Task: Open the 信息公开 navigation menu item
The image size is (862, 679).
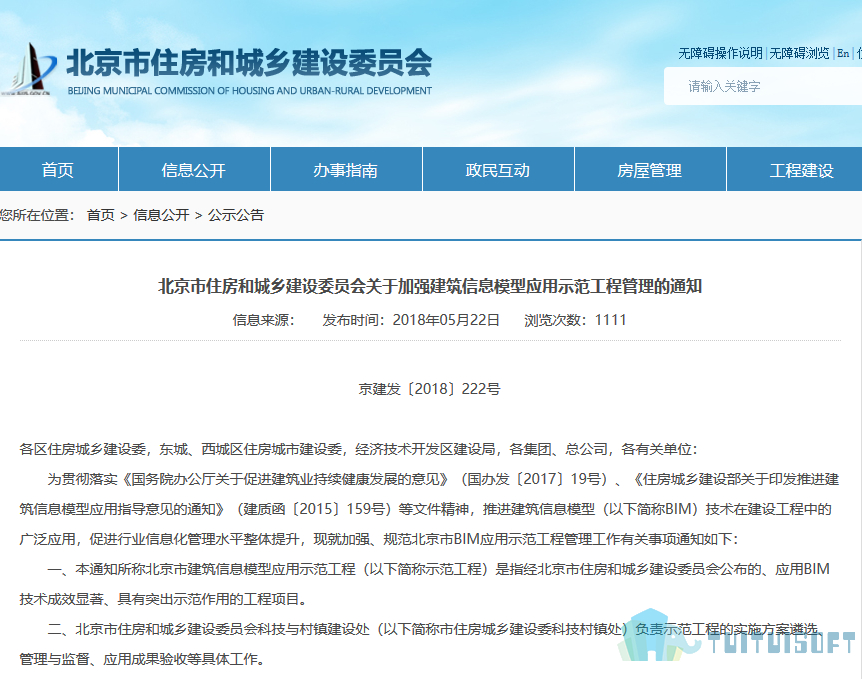Action: point(194,170)
